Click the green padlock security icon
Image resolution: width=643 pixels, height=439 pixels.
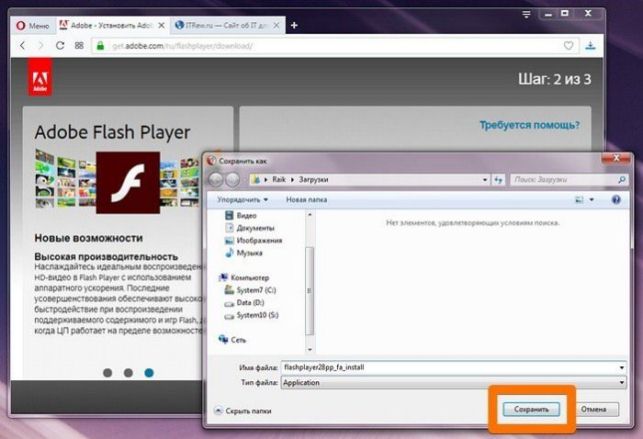(x=100, y=45)
